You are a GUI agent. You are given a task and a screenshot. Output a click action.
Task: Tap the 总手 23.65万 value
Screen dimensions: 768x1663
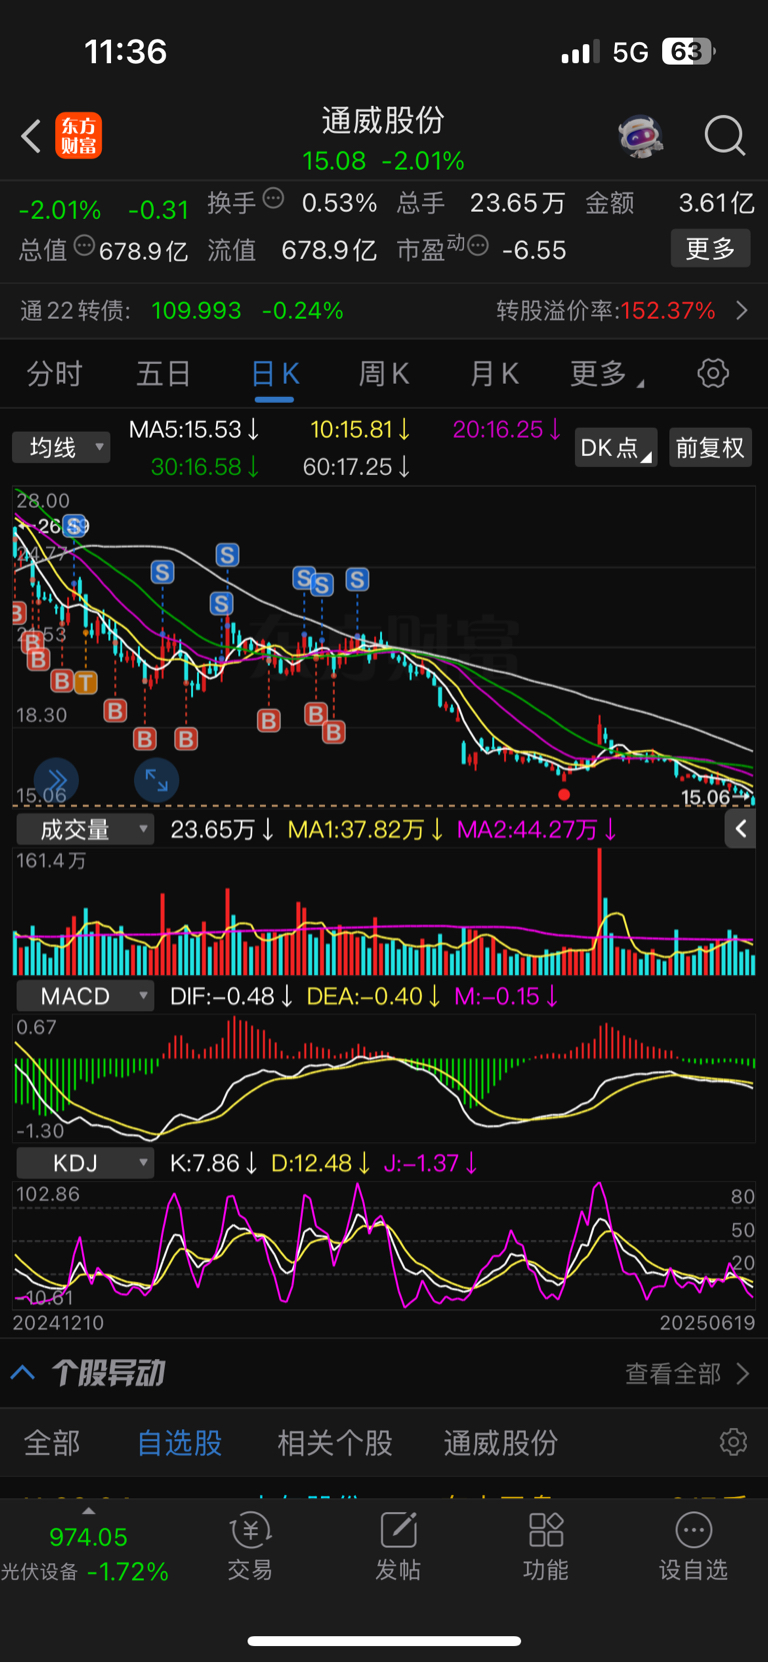pyautogui.click(x=481, y=203)
